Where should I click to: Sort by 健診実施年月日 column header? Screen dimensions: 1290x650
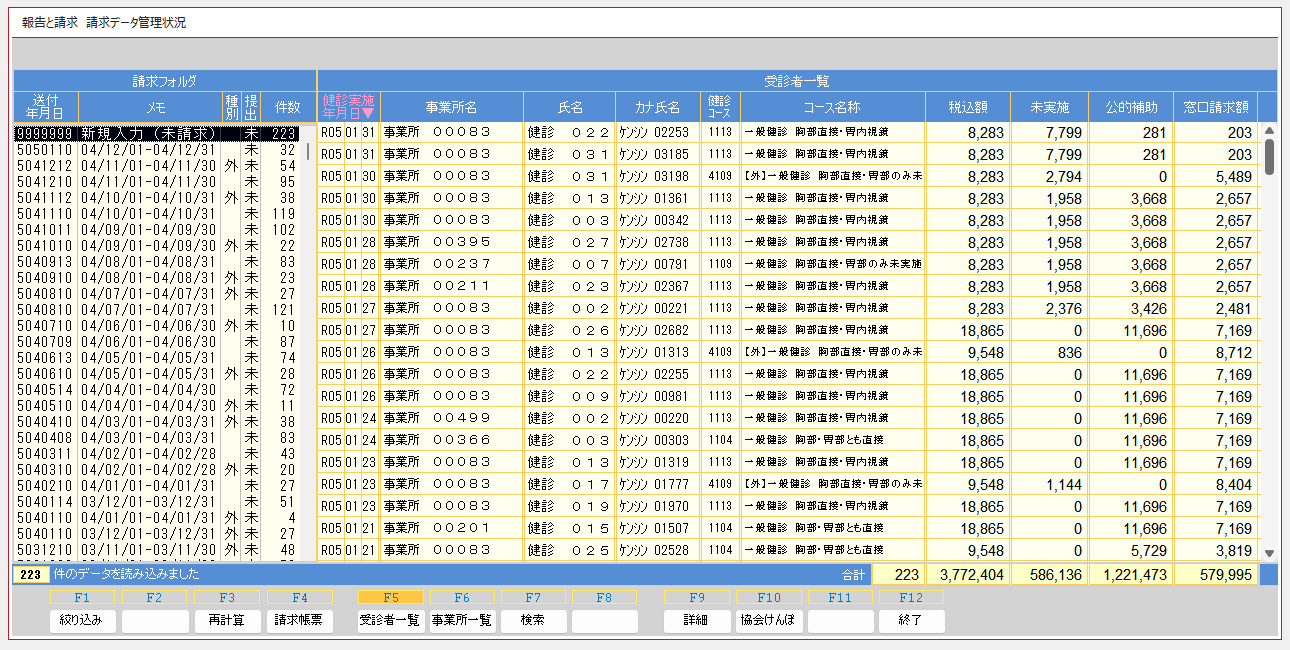pos(348,106)
